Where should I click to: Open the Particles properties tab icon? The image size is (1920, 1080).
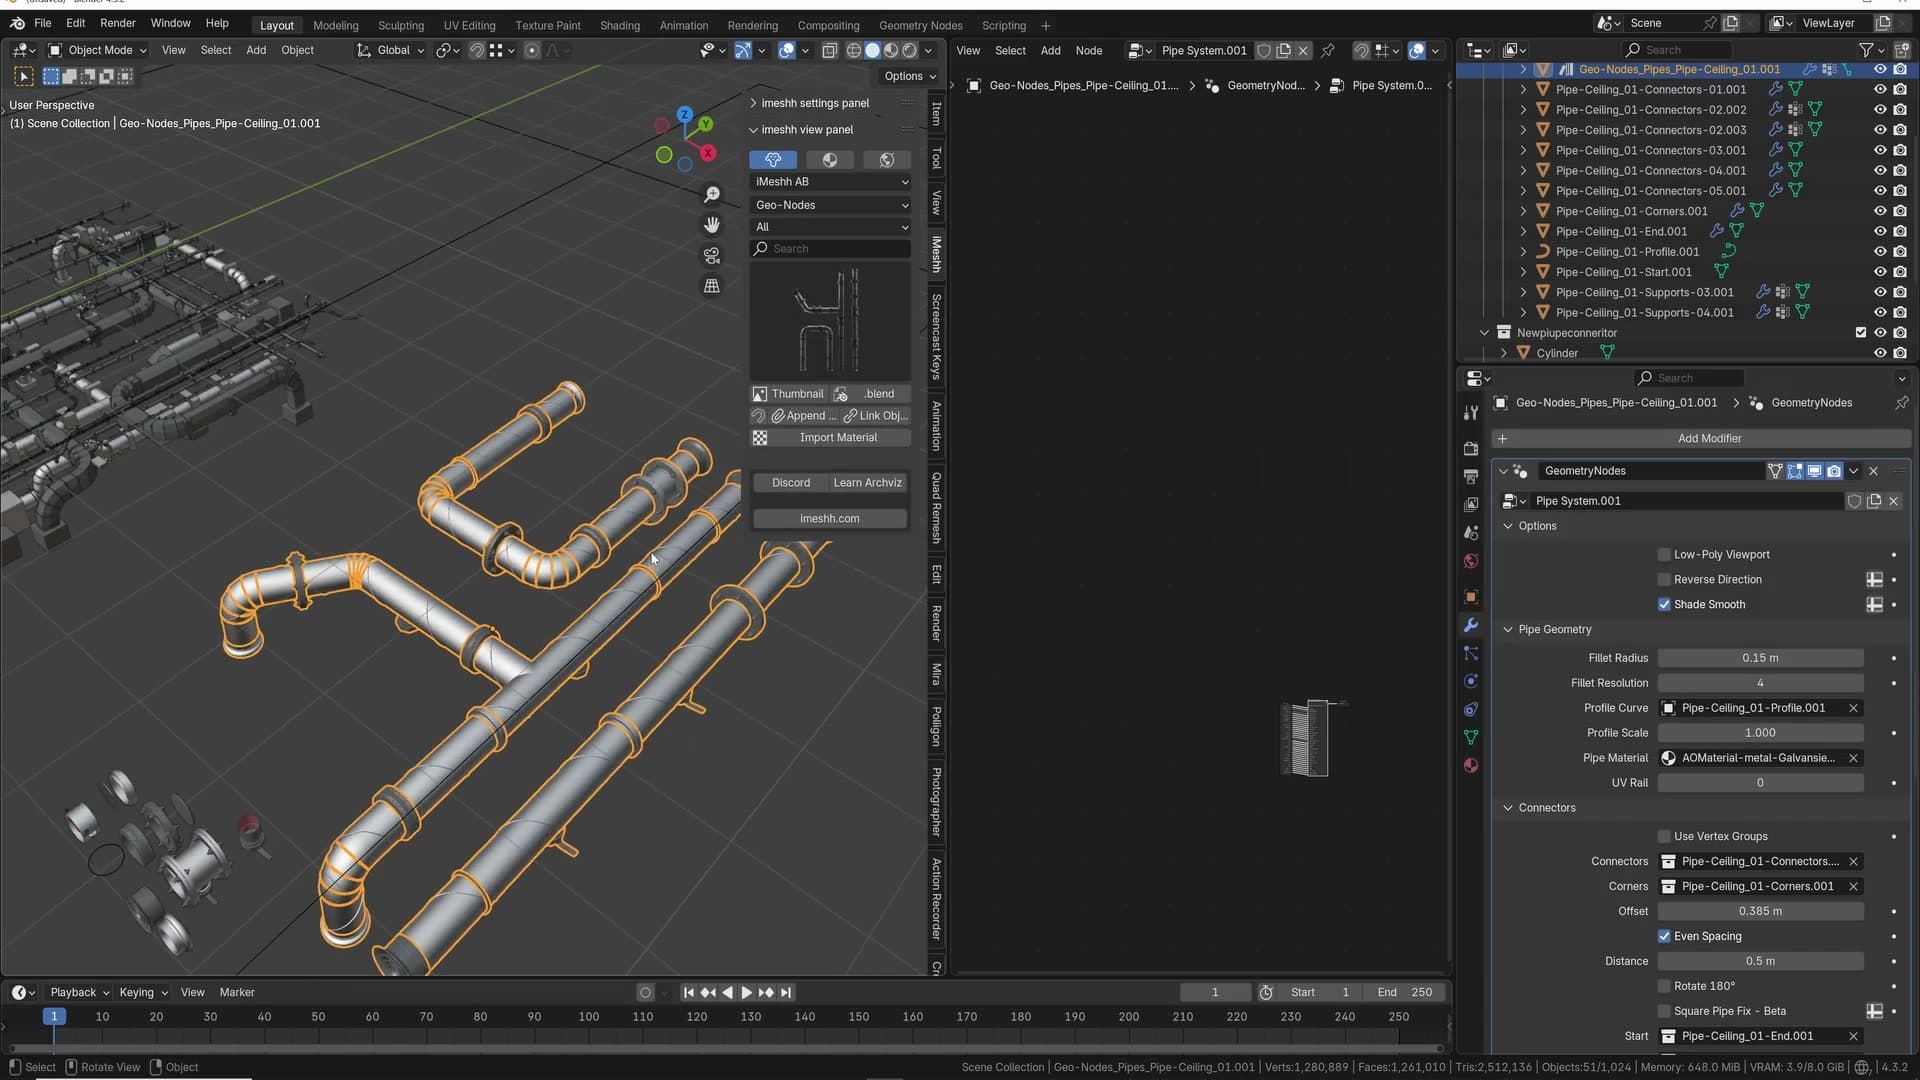(1470, 653)
